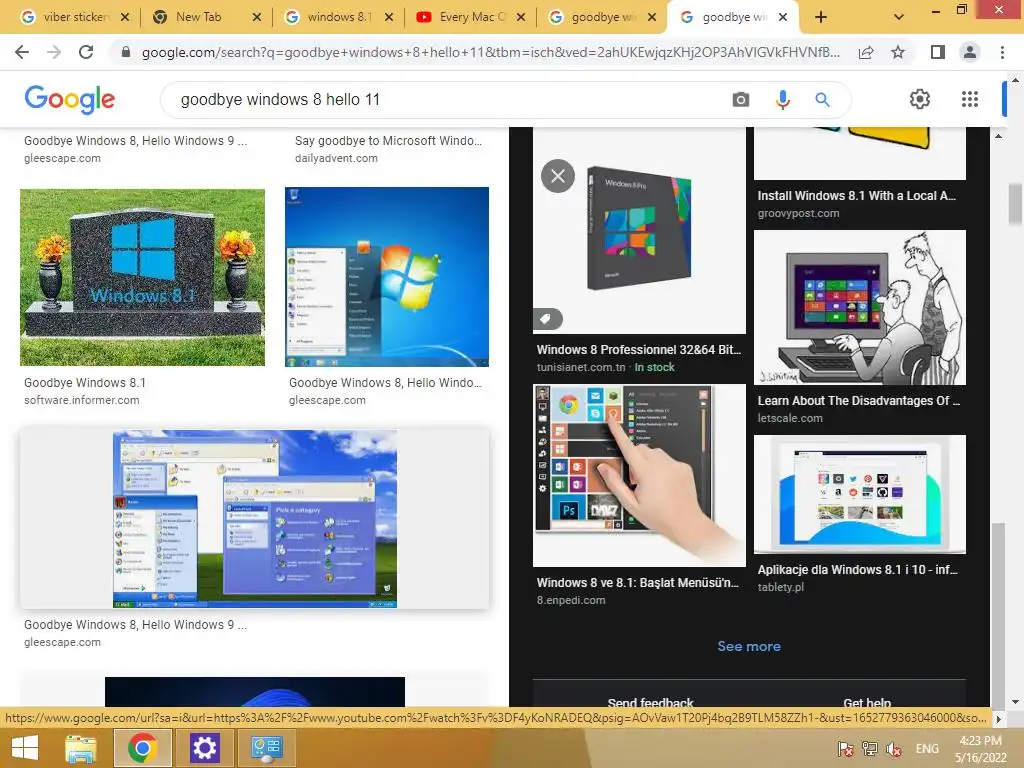Open File Explorer from taskbar
1024x768 pixels.
tap(81, 748)
